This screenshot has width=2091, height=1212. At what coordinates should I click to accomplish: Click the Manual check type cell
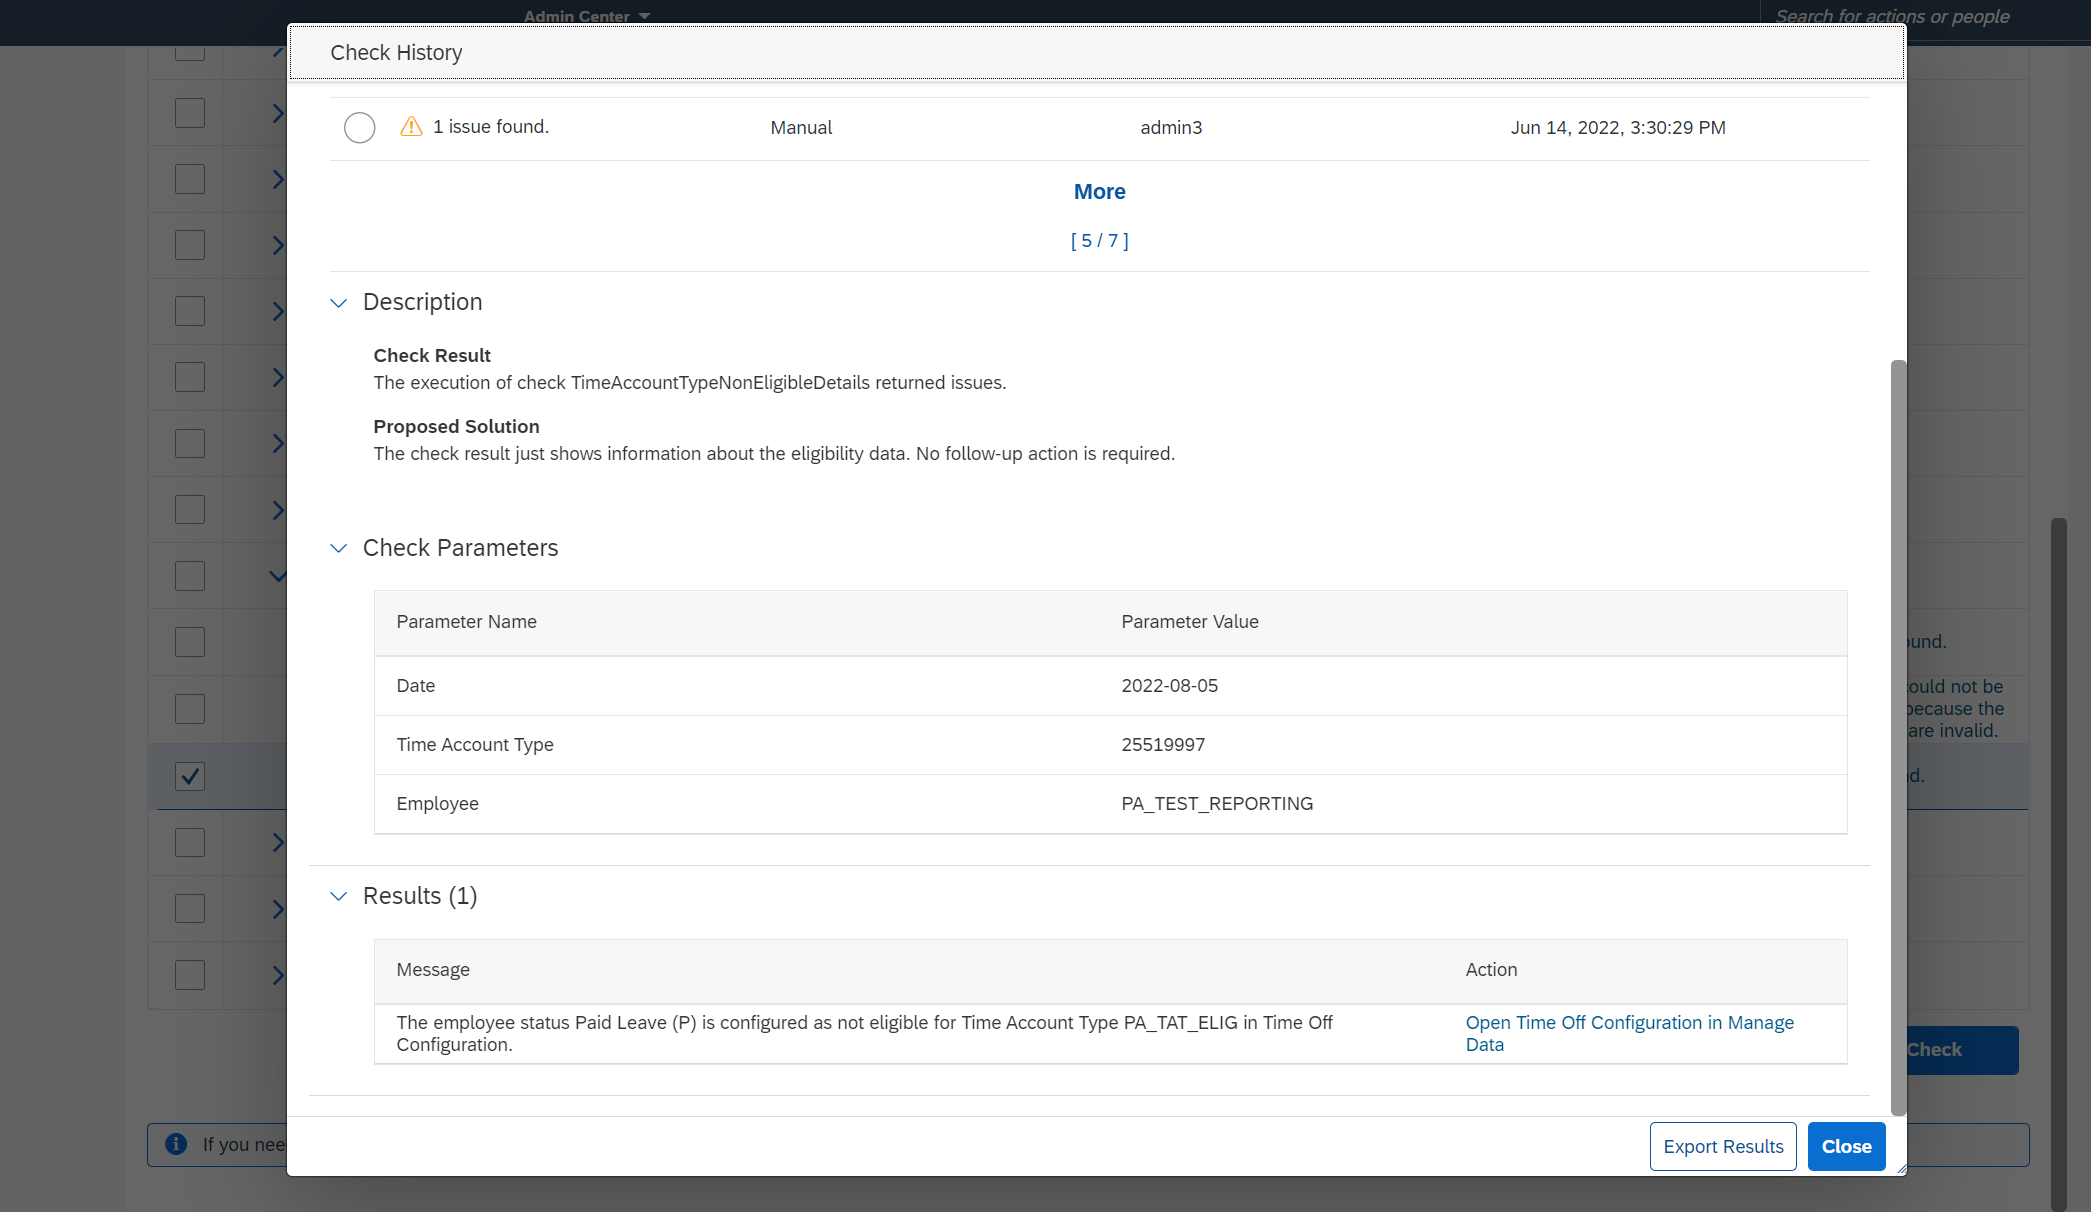point(801,128)
